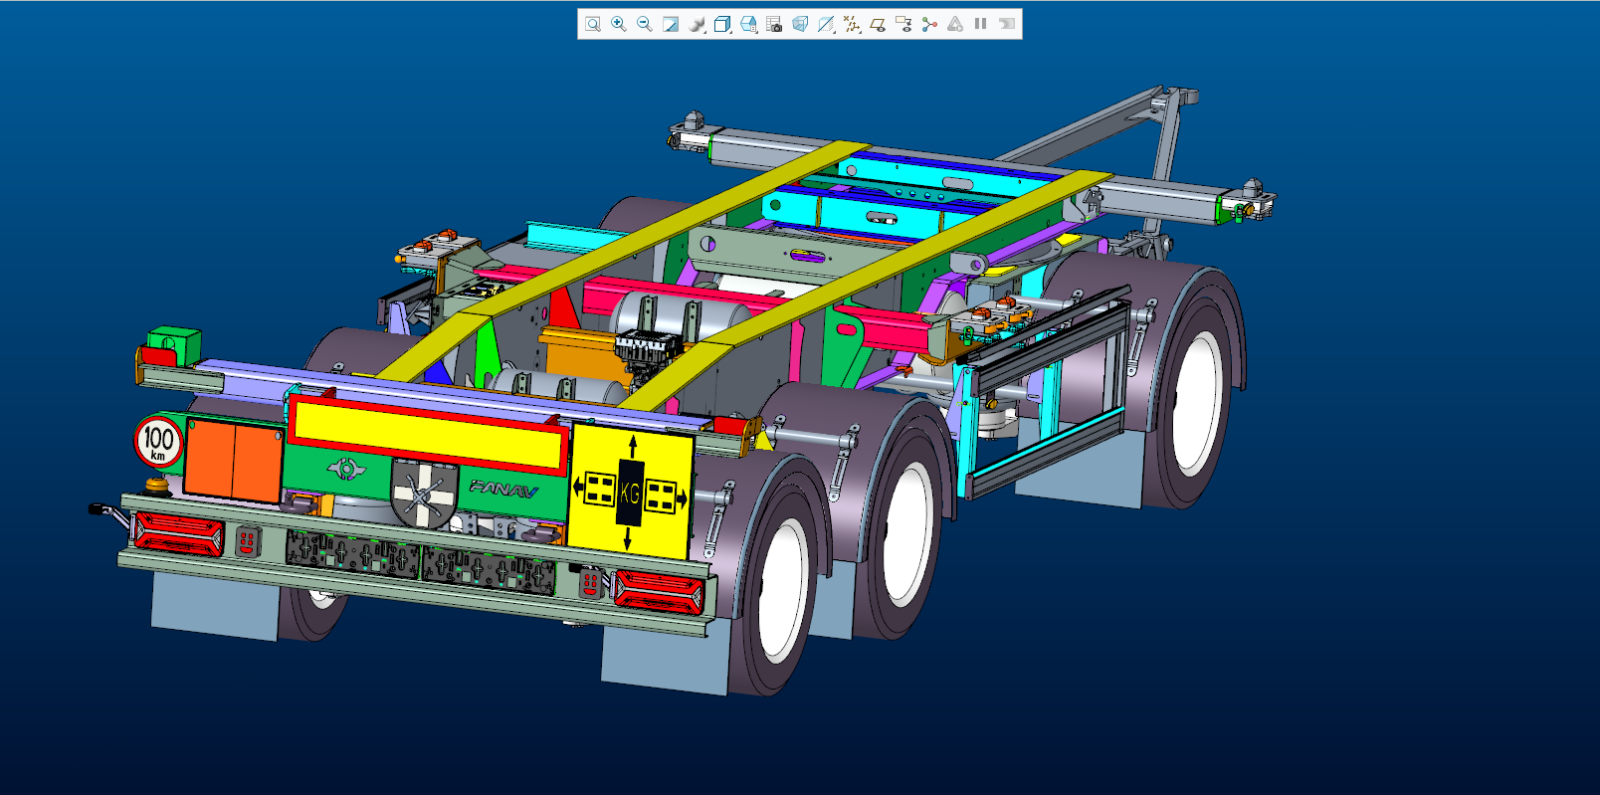
Task: Select the 100 km speed sign
Action: 158,441
